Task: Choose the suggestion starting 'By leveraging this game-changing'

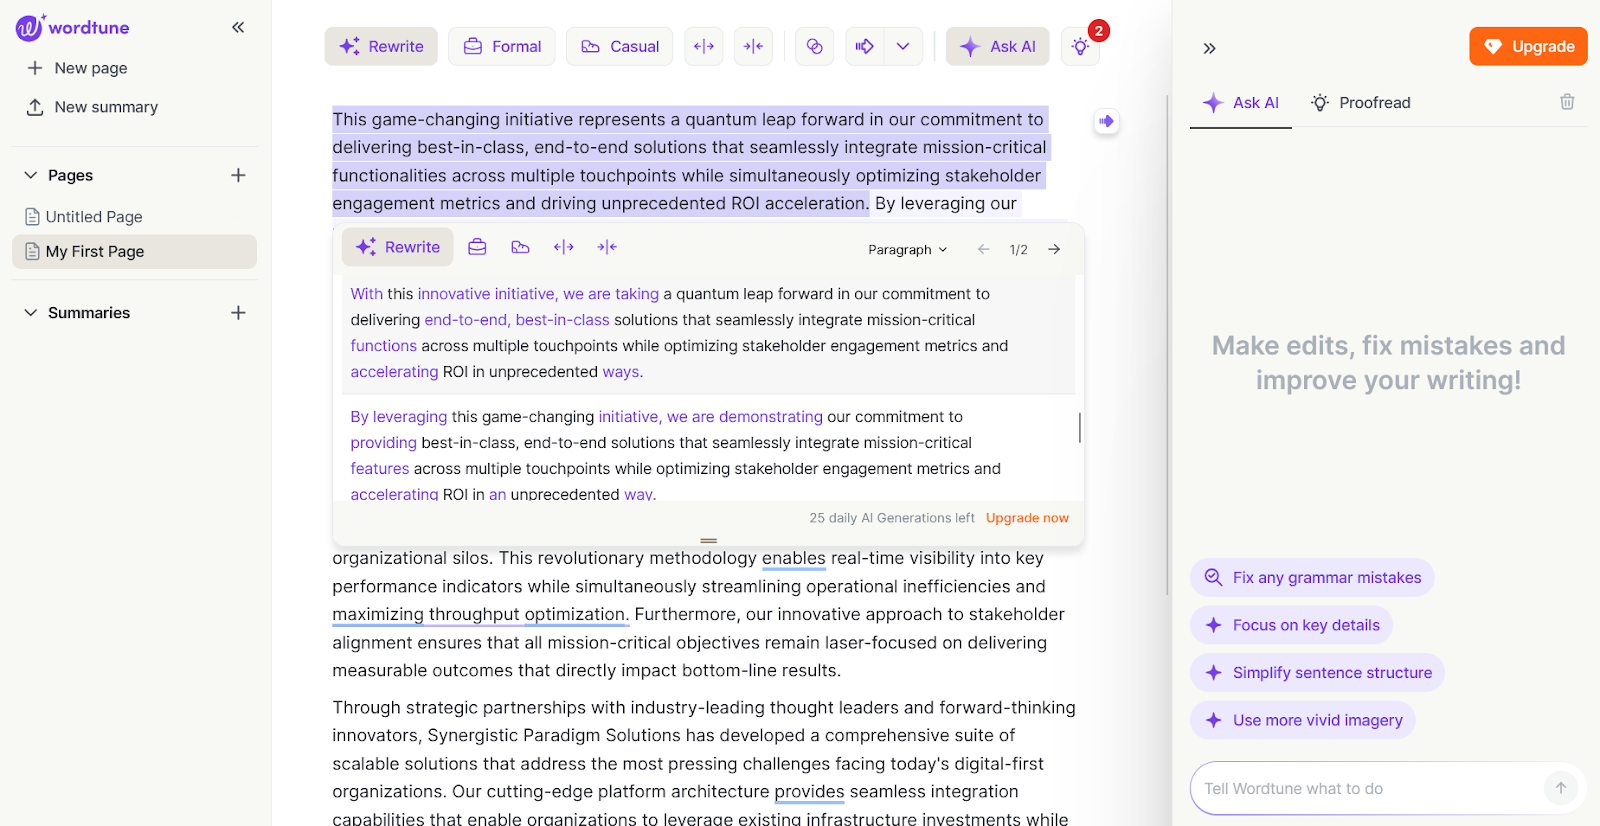Action: click(x=709, y=450)
